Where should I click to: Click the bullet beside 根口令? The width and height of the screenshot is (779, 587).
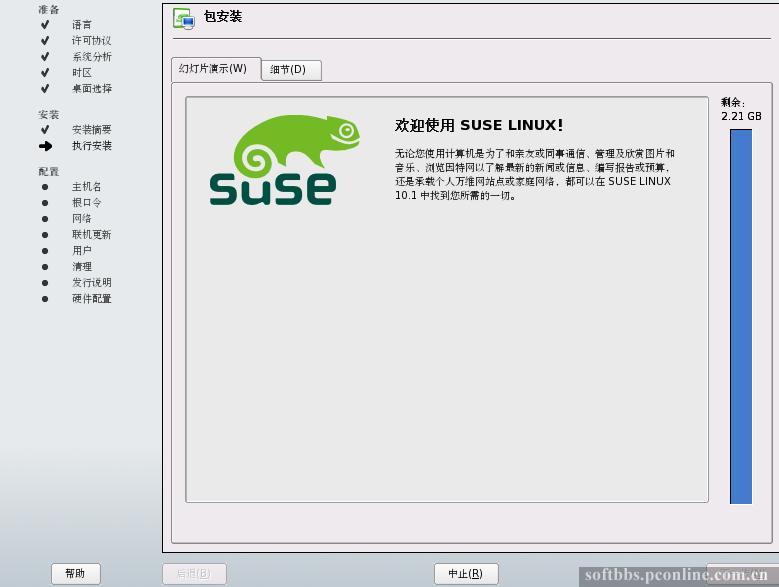coord(45,203)
